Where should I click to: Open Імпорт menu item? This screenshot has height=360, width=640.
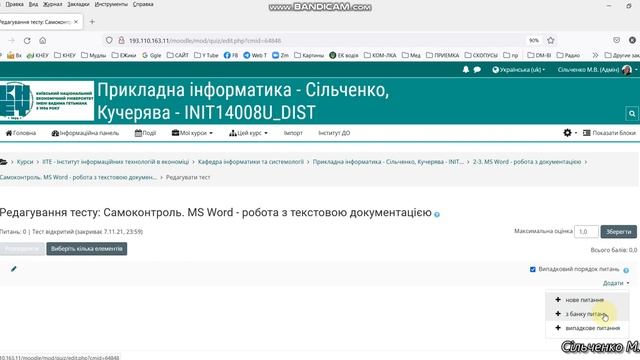click(293, 133)
